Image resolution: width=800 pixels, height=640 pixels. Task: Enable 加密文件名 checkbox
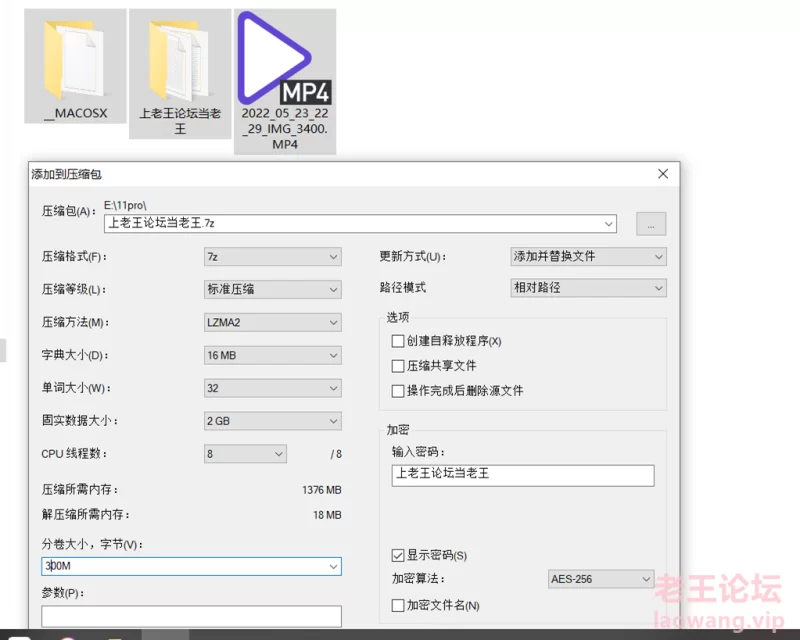tap(397, 606)
